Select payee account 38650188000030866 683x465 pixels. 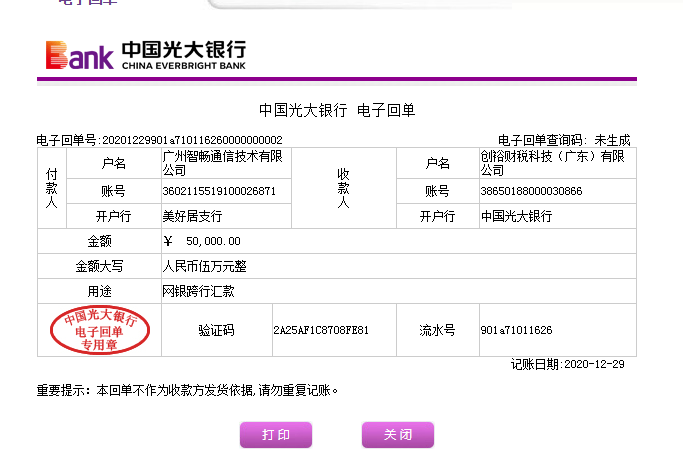(x=531, y=191)
